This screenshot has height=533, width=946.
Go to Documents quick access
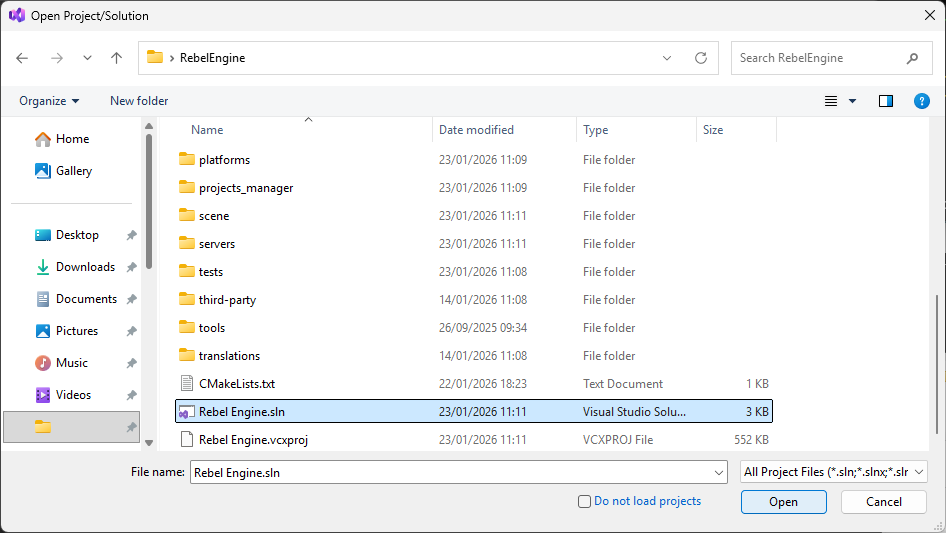point(76,299)
